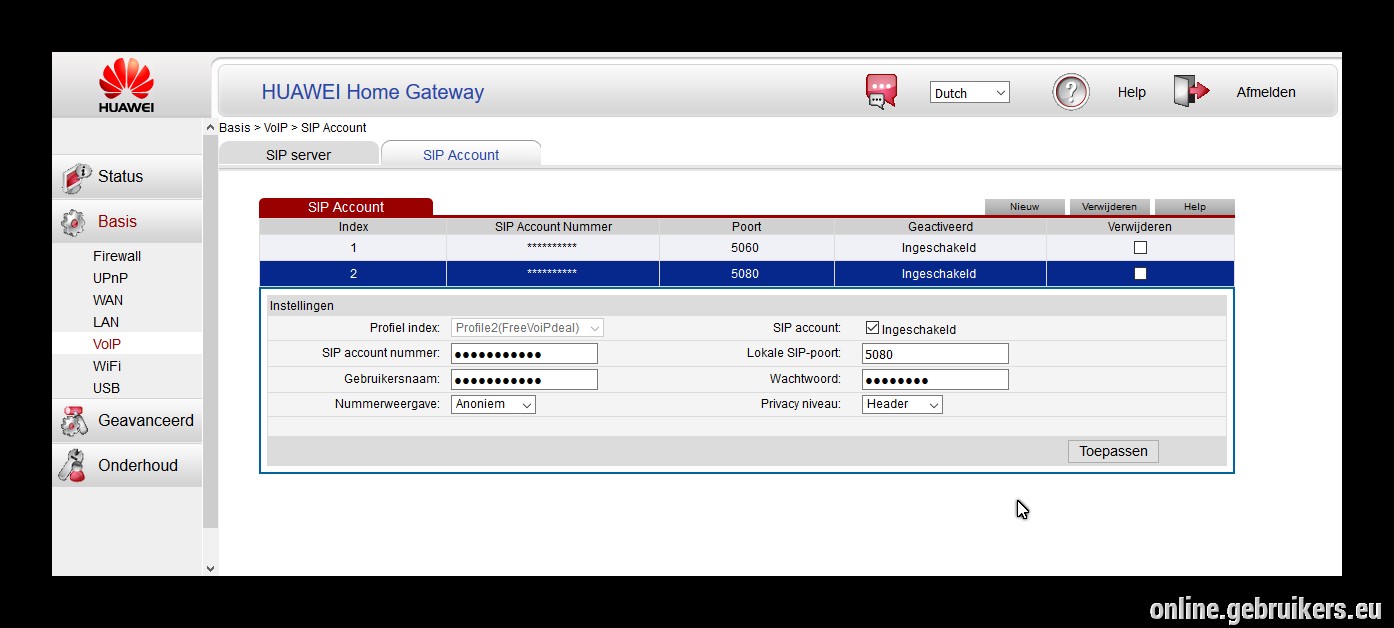The height and width of the screenshot is (628, 1394).
Task: Open the red chat message icon
Action: tap(881, 92)
